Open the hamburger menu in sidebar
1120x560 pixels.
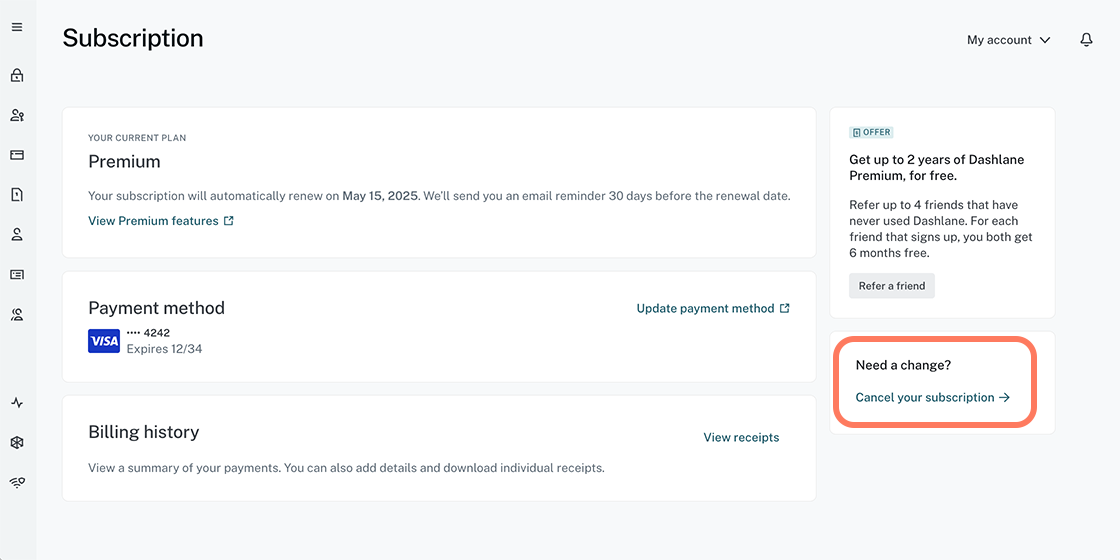pos(17,27)
